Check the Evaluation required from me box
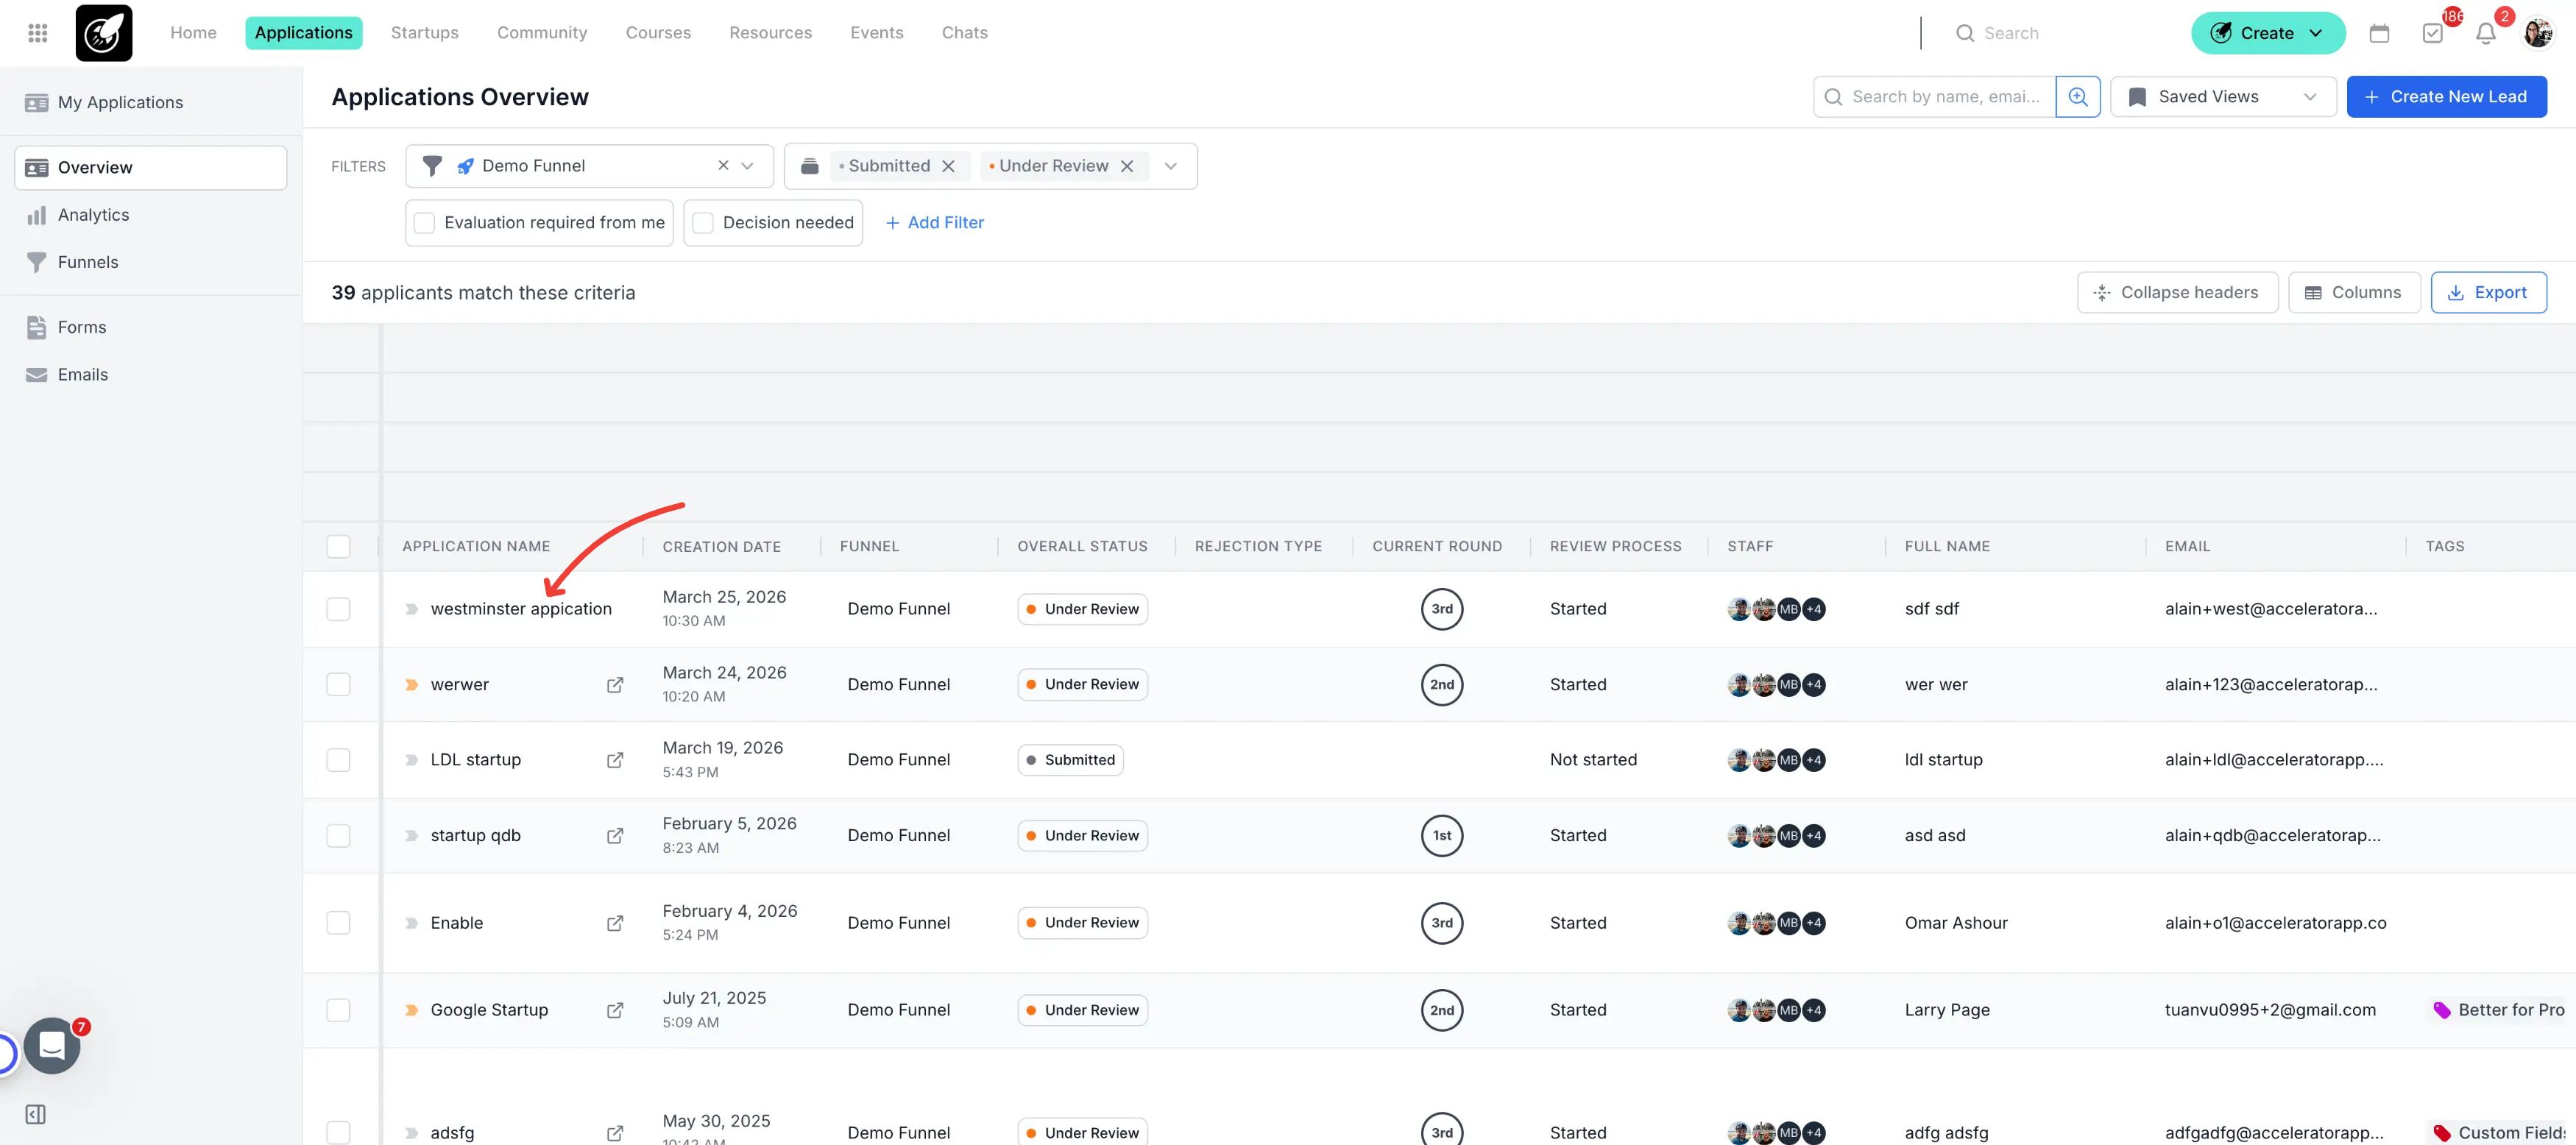 coord(425,223)
